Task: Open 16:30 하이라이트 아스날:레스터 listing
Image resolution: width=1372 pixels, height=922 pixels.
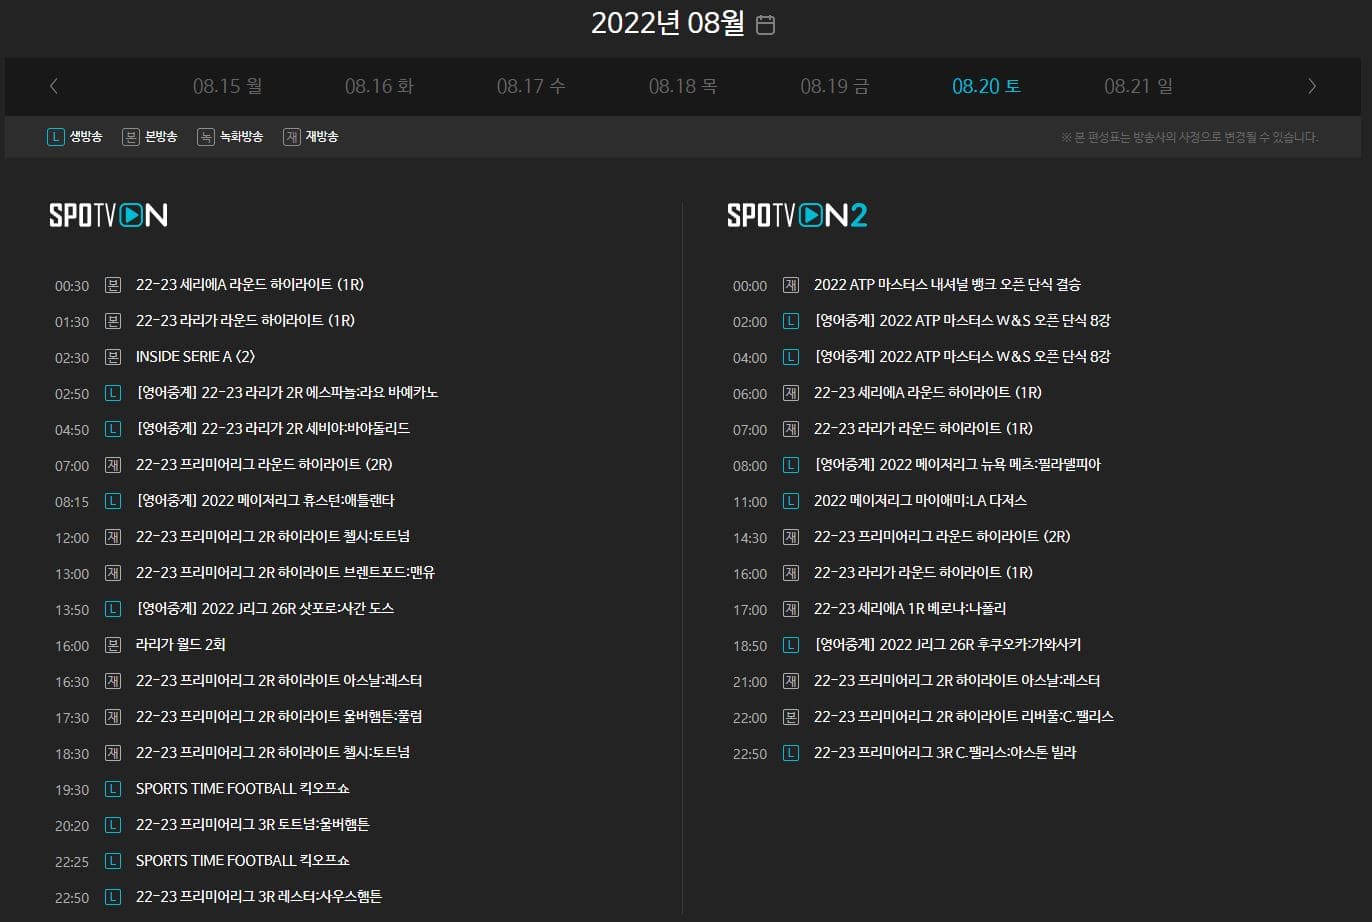Action: coord(279,681)
